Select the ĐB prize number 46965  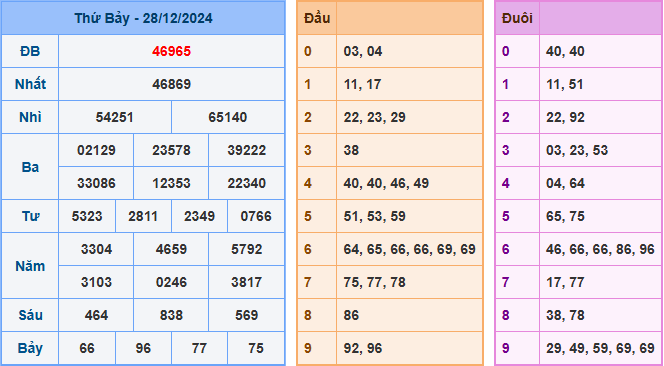(x=172, y=51)
